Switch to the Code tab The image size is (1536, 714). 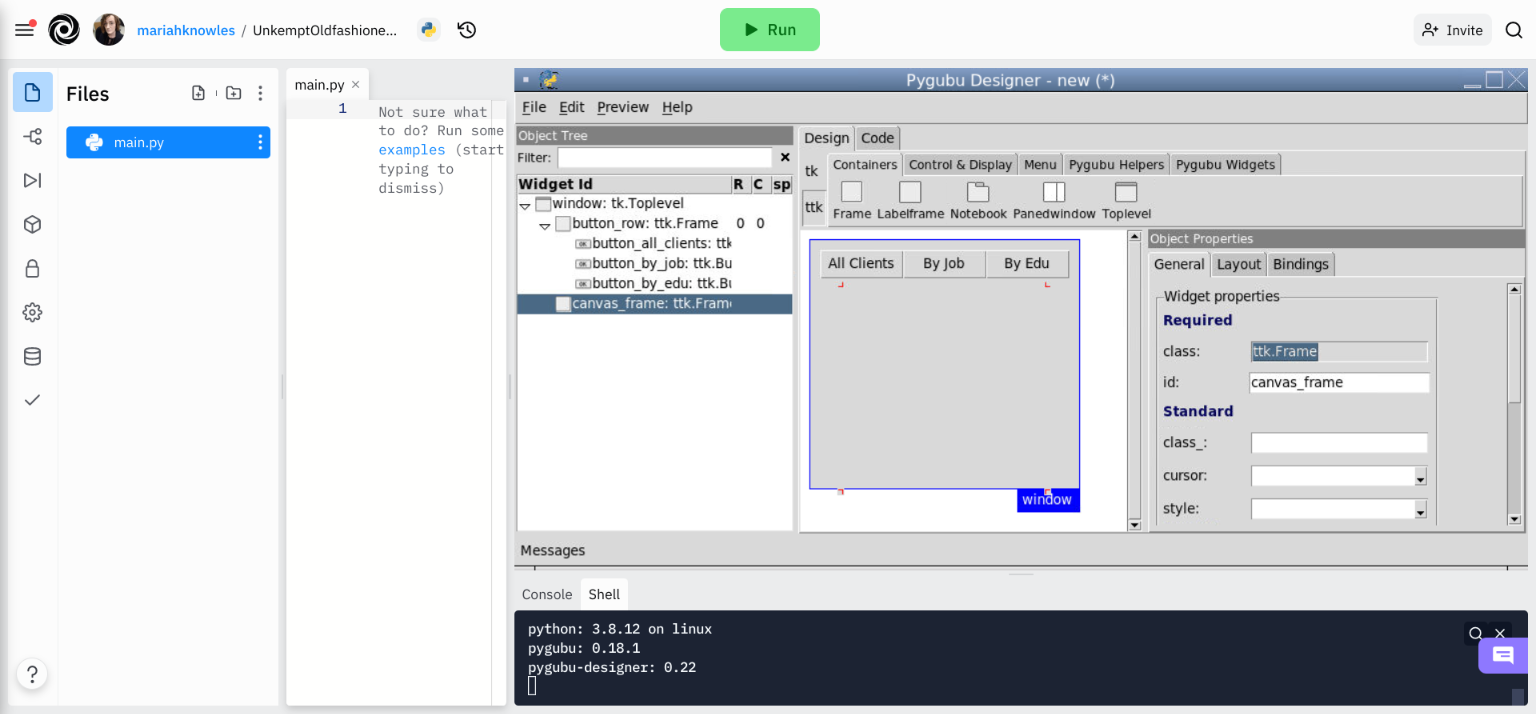(877, 138)
